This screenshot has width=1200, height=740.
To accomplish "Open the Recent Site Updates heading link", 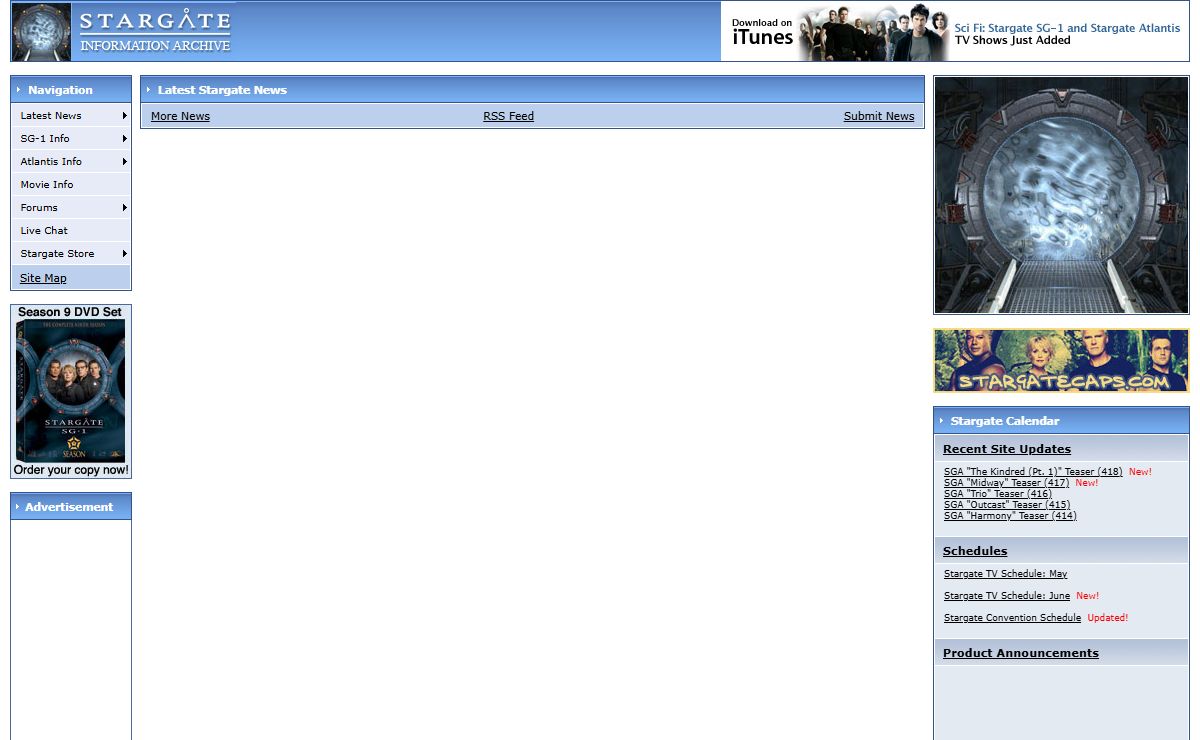I will tap(1007, 449).
